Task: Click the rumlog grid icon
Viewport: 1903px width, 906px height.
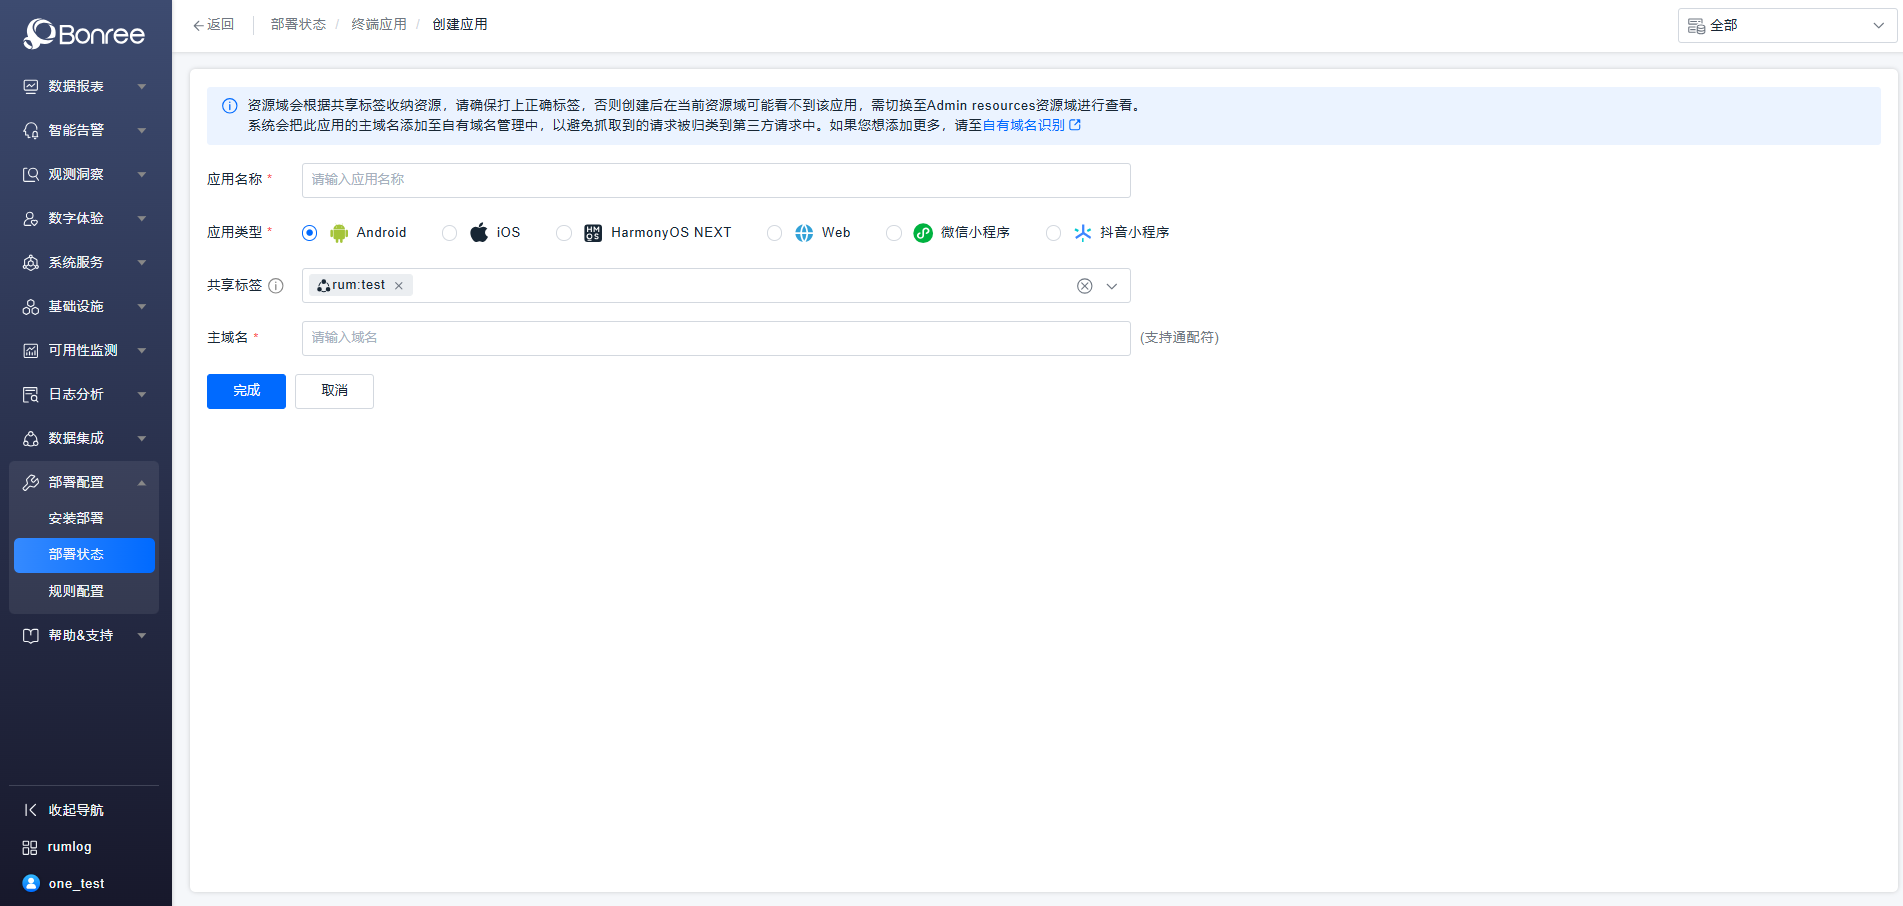Action: pos(30,847)
